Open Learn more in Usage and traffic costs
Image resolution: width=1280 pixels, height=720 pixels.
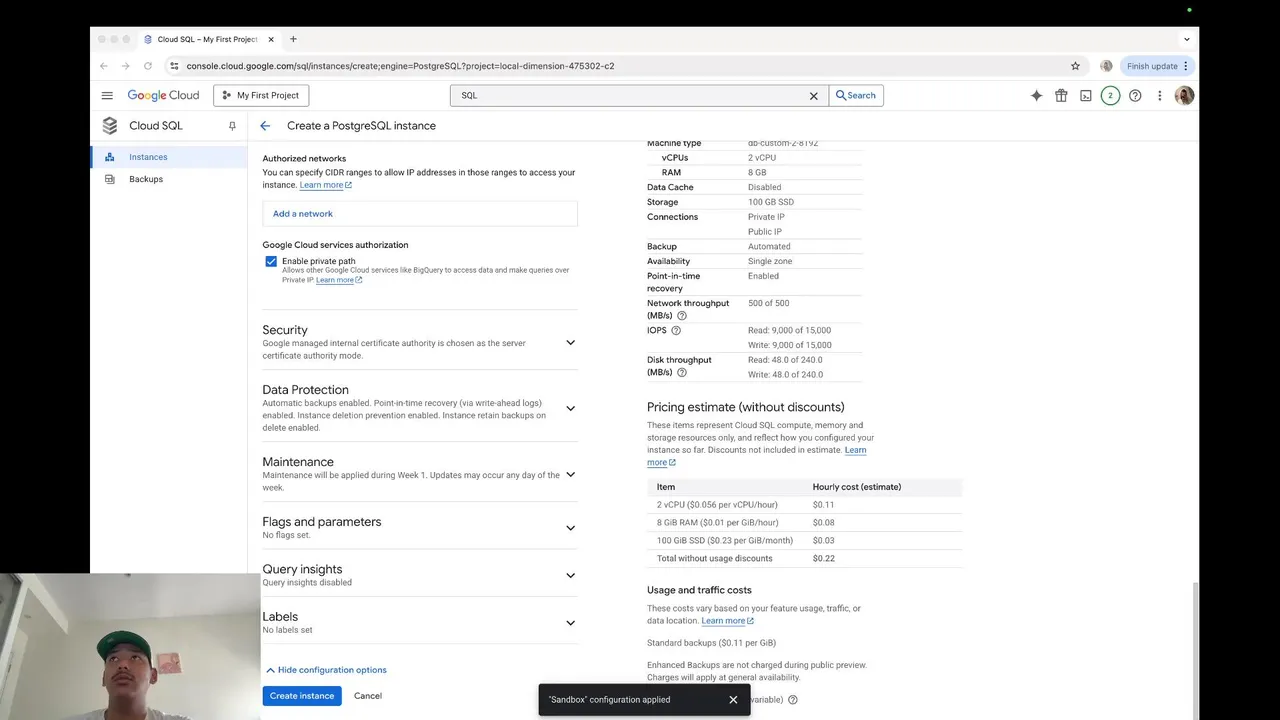click(727, 621)
